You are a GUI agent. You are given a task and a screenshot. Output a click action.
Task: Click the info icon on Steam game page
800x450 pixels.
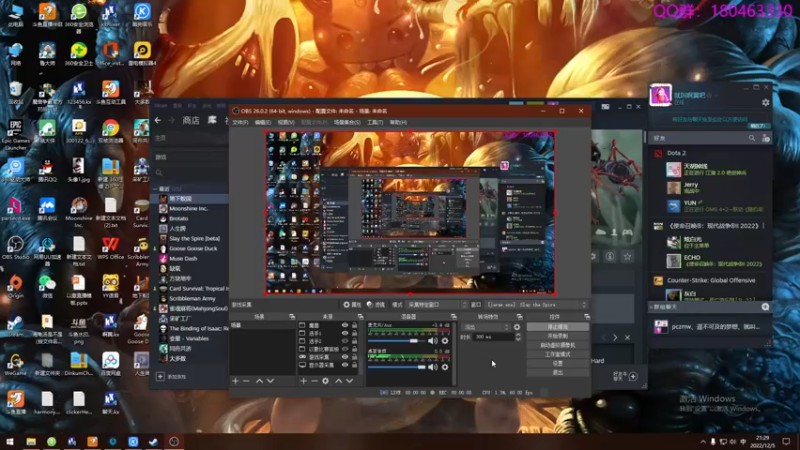pyautogui.click(x=610, y=257)
